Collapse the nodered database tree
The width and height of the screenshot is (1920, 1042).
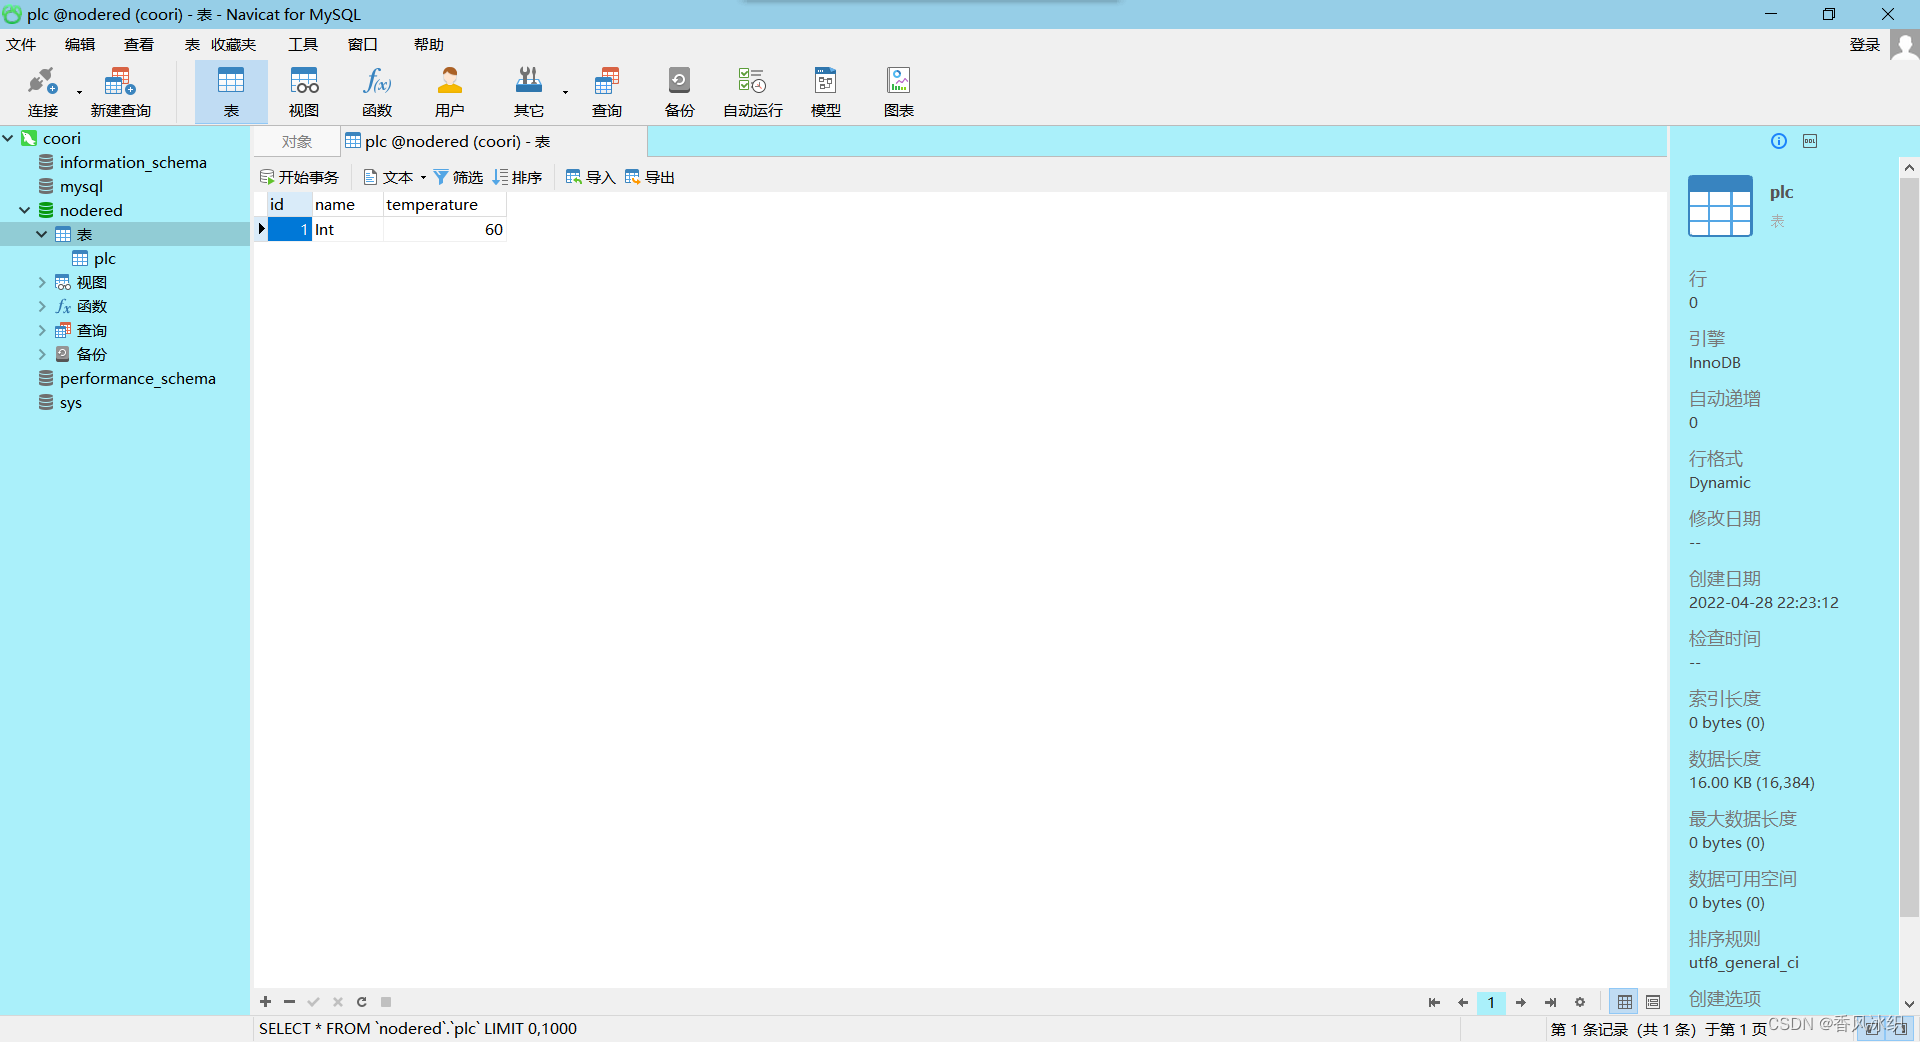tap(23, 210)
